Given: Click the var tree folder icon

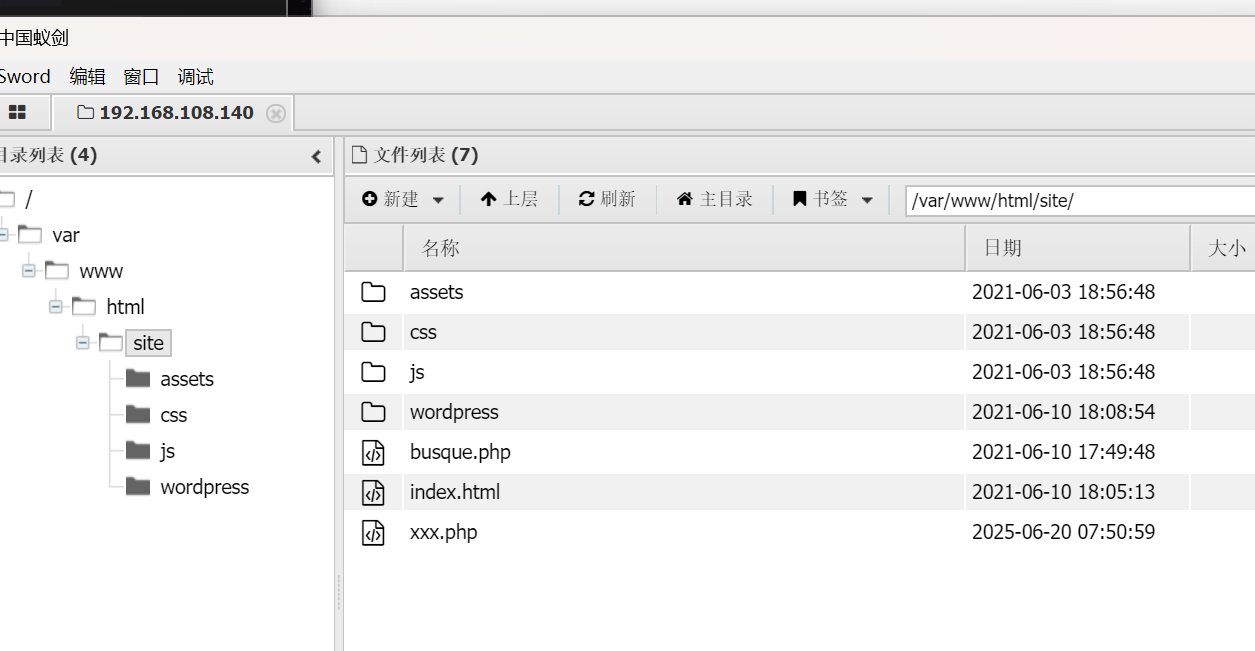Looking at the screenshot, I should point(30,234).
